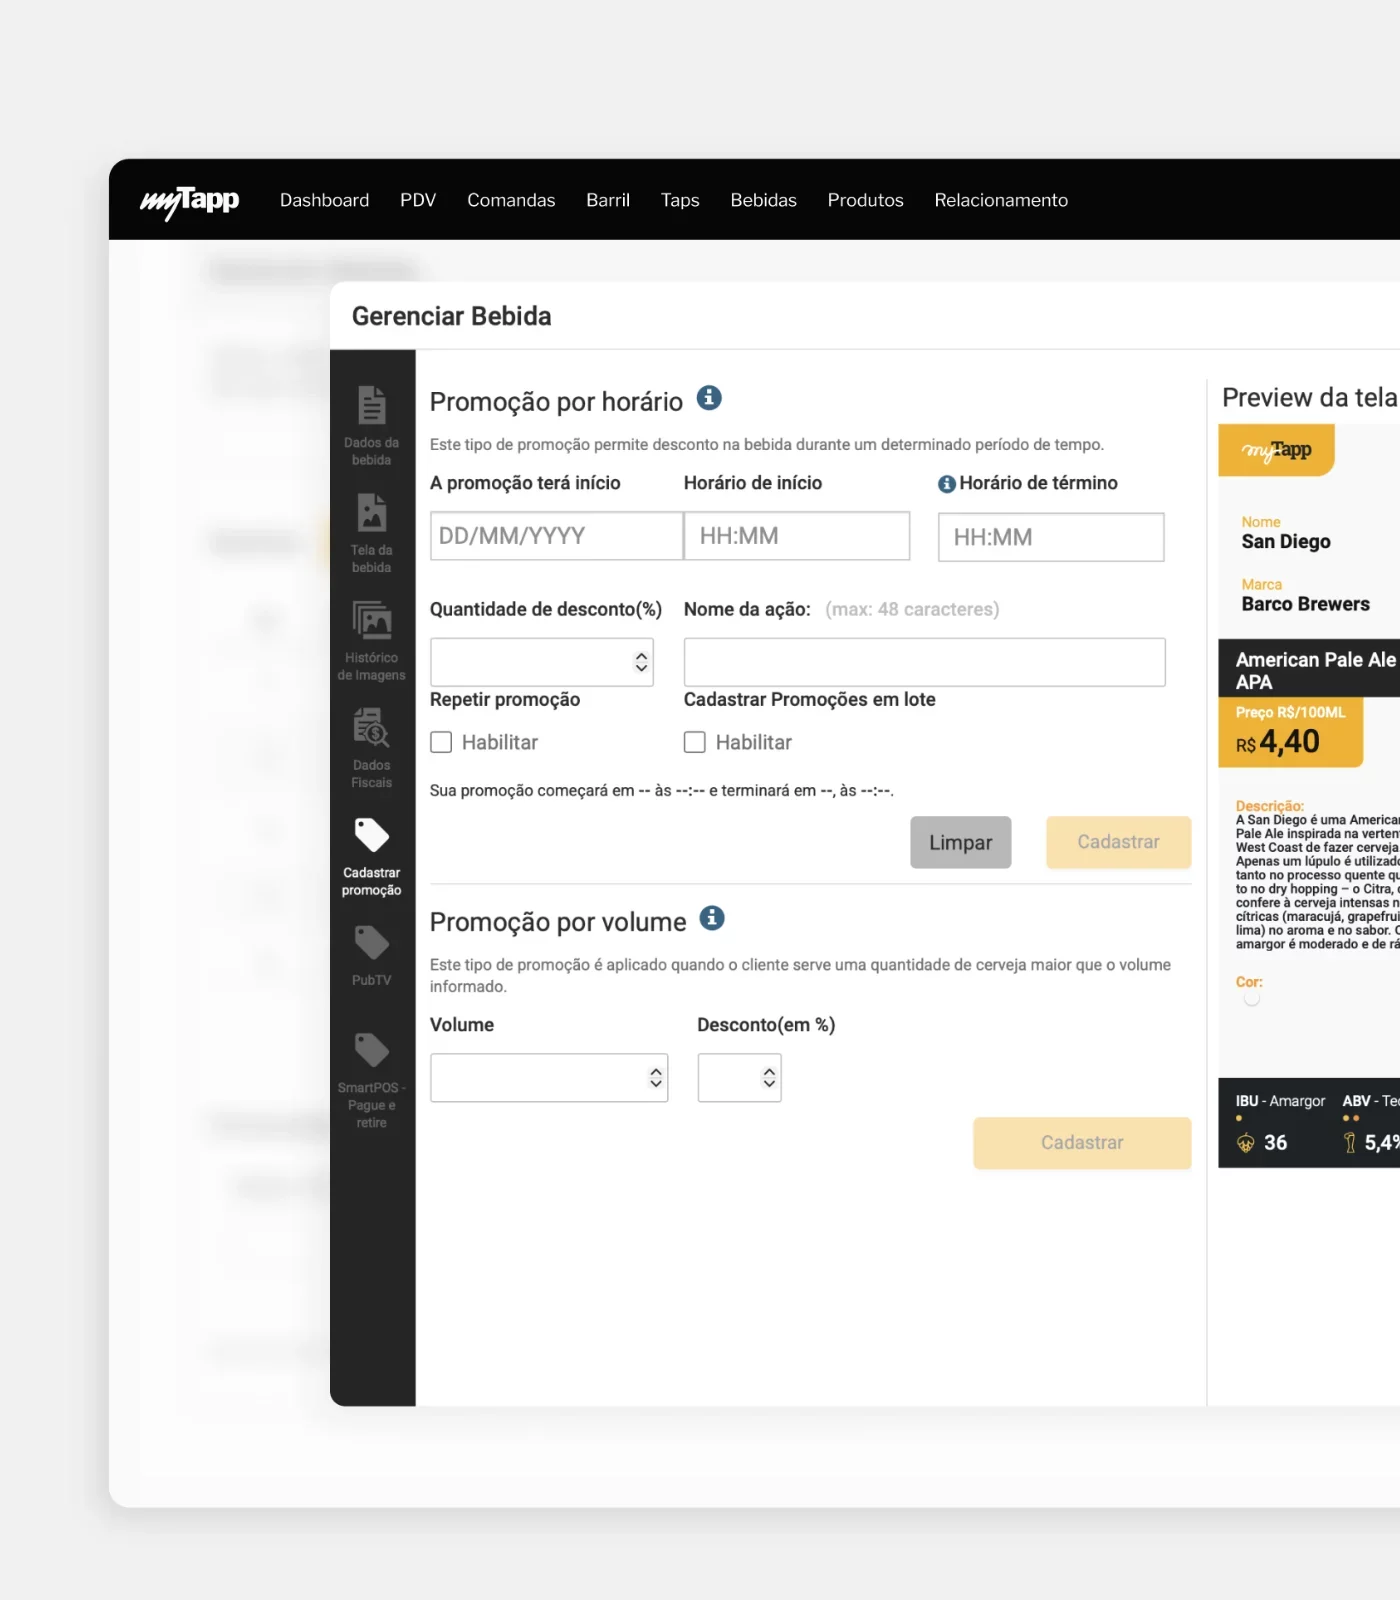The image size is (1400, 1600).
Task: Click the promotion start summary text line
Action: pyautogui.click(x=662, y=791)
